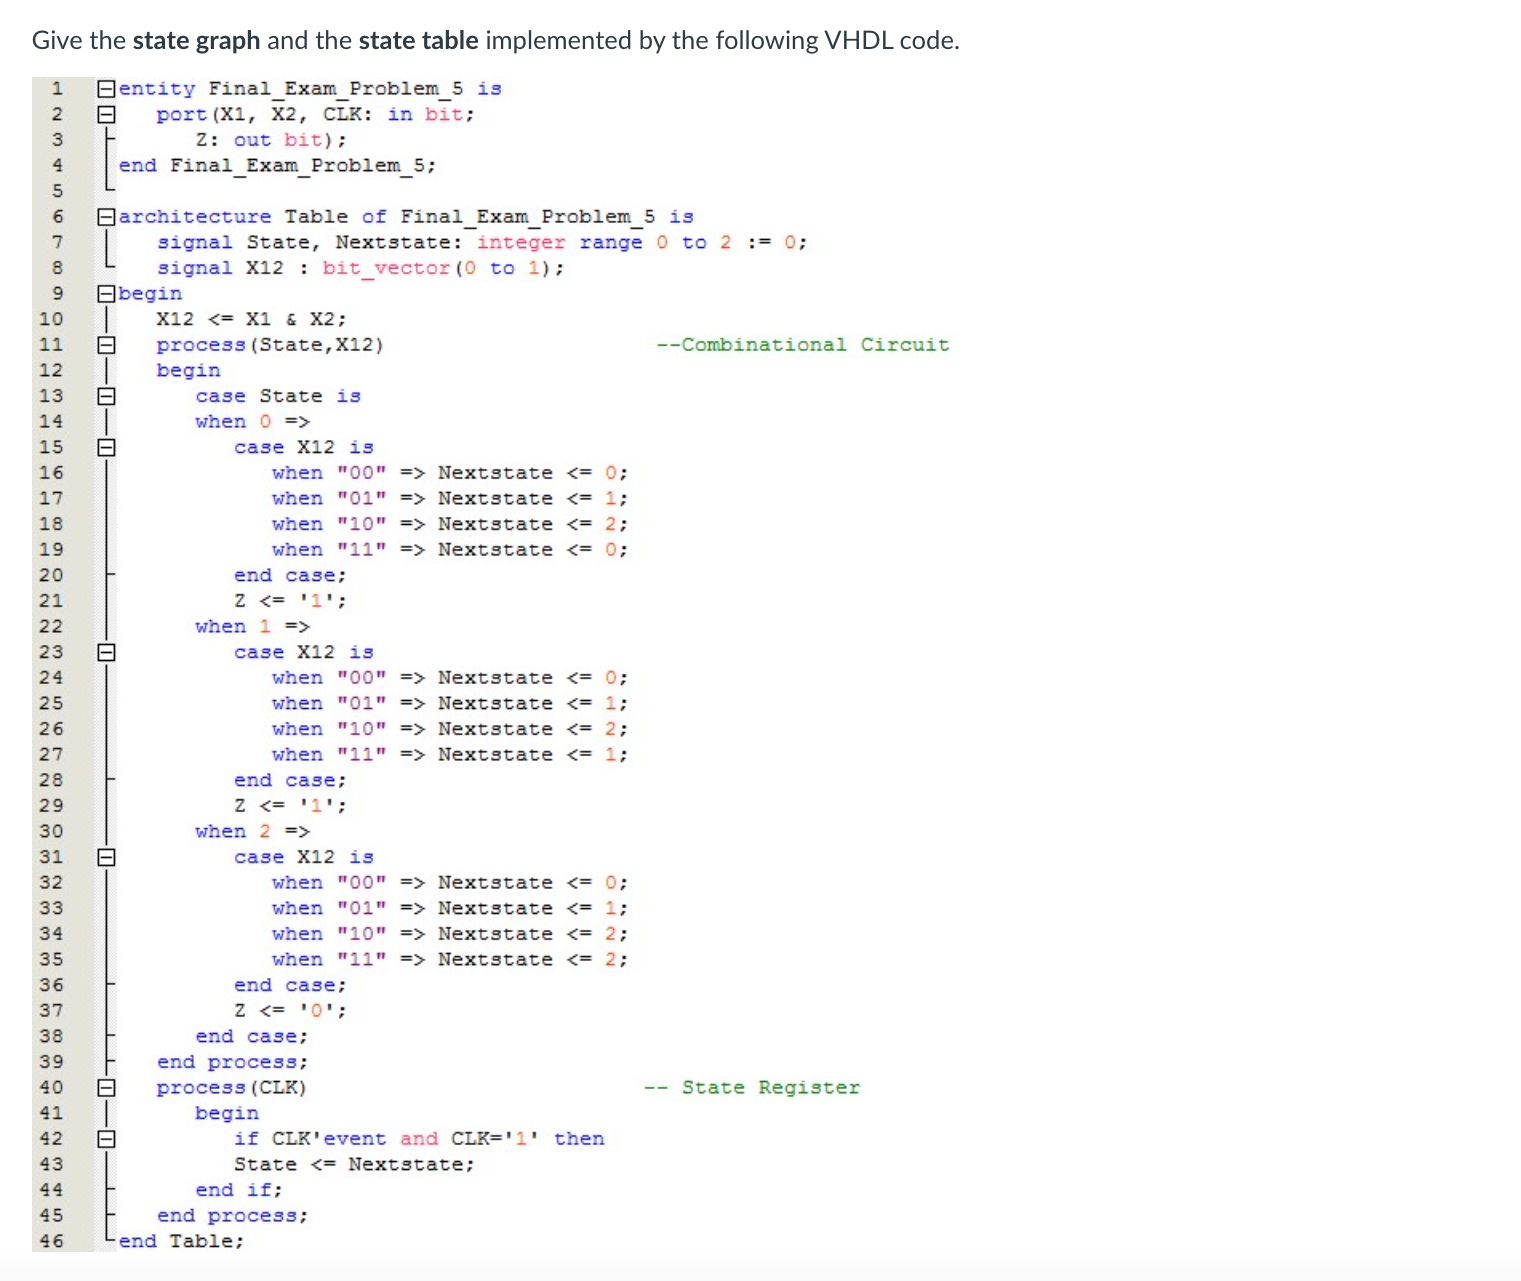Screen dimensions: 1521x1281
Task: Collapse the begin block at line 9
Action: (105, 293)
